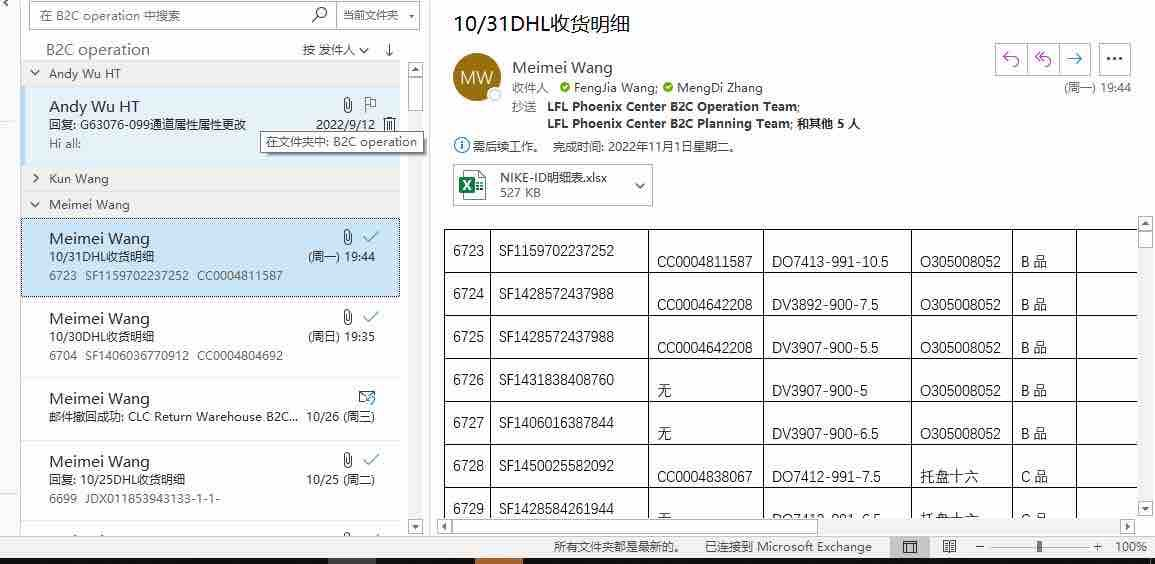Toggle complete checkmark on 10/31DHL收货明细 email

point(371,237)
